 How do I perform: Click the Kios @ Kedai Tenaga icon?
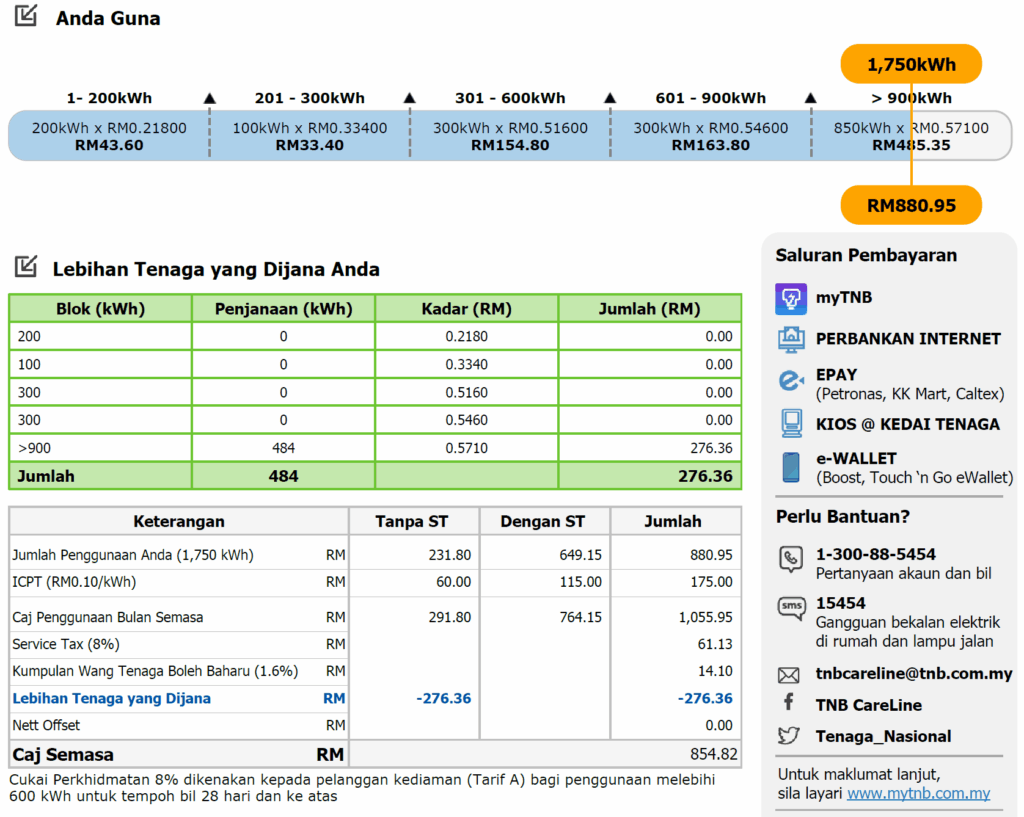[x=790, y=424]
